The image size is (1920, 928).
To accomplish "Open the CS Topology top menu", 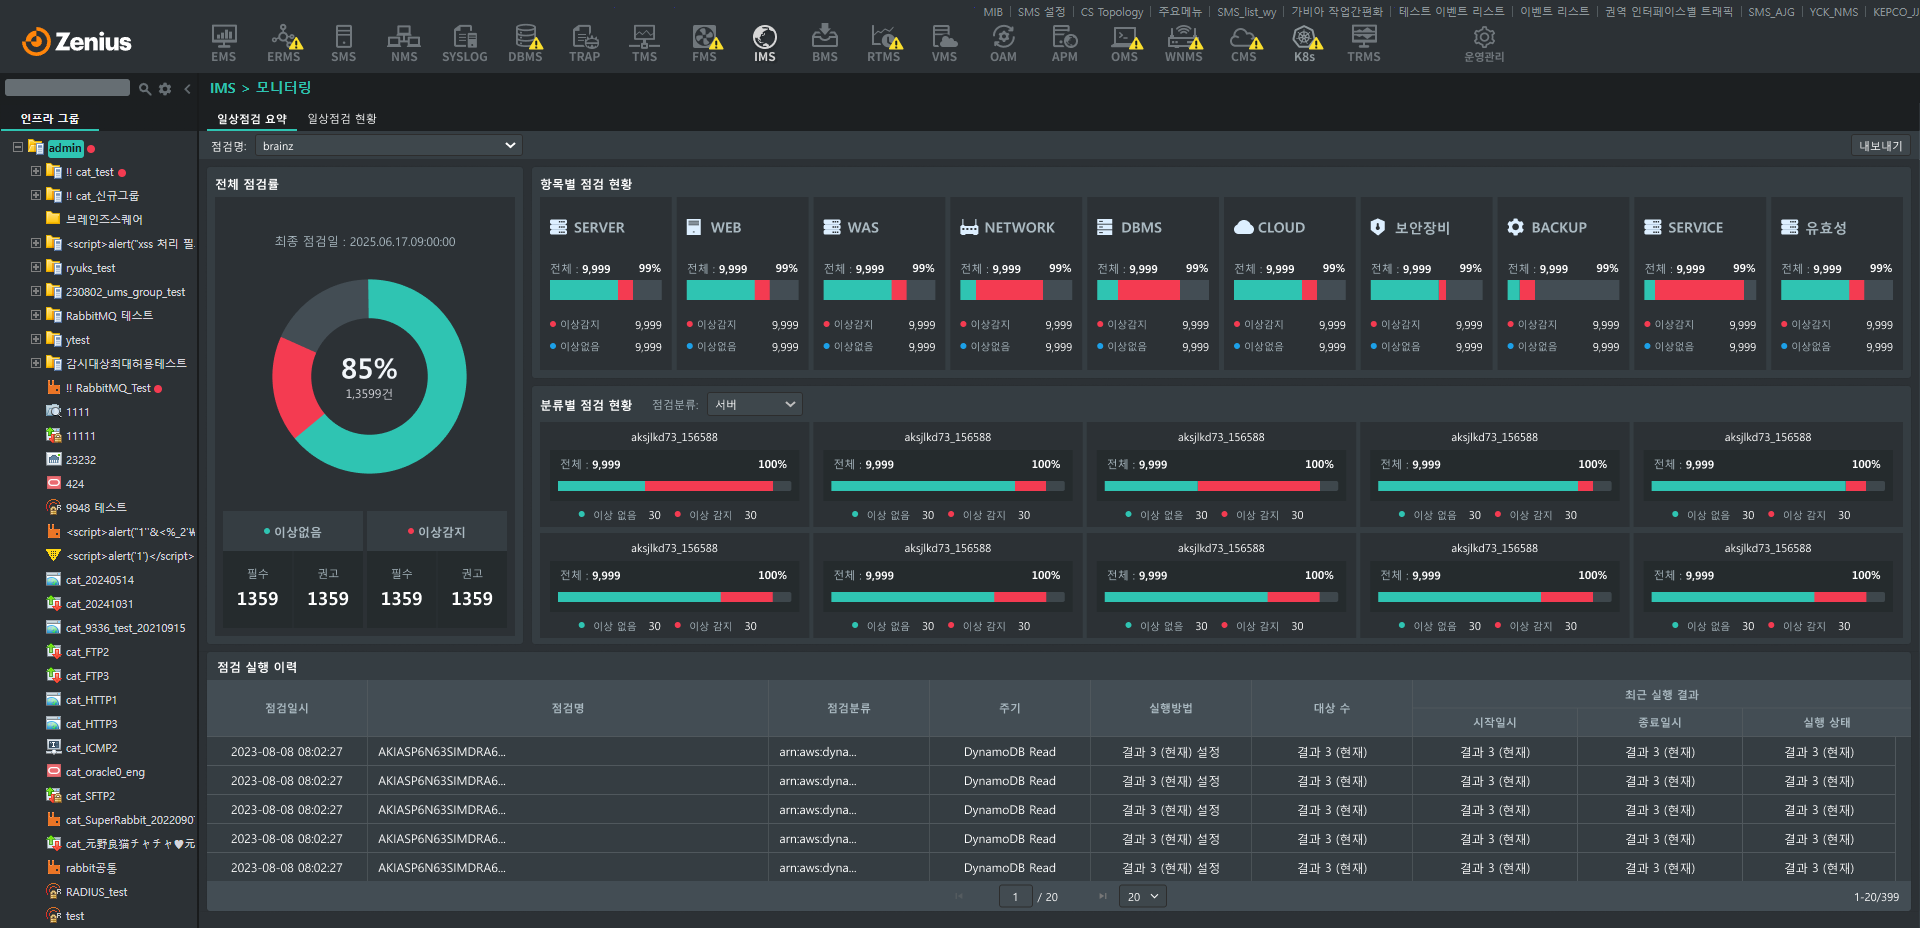I will [x=1112, y=12].
